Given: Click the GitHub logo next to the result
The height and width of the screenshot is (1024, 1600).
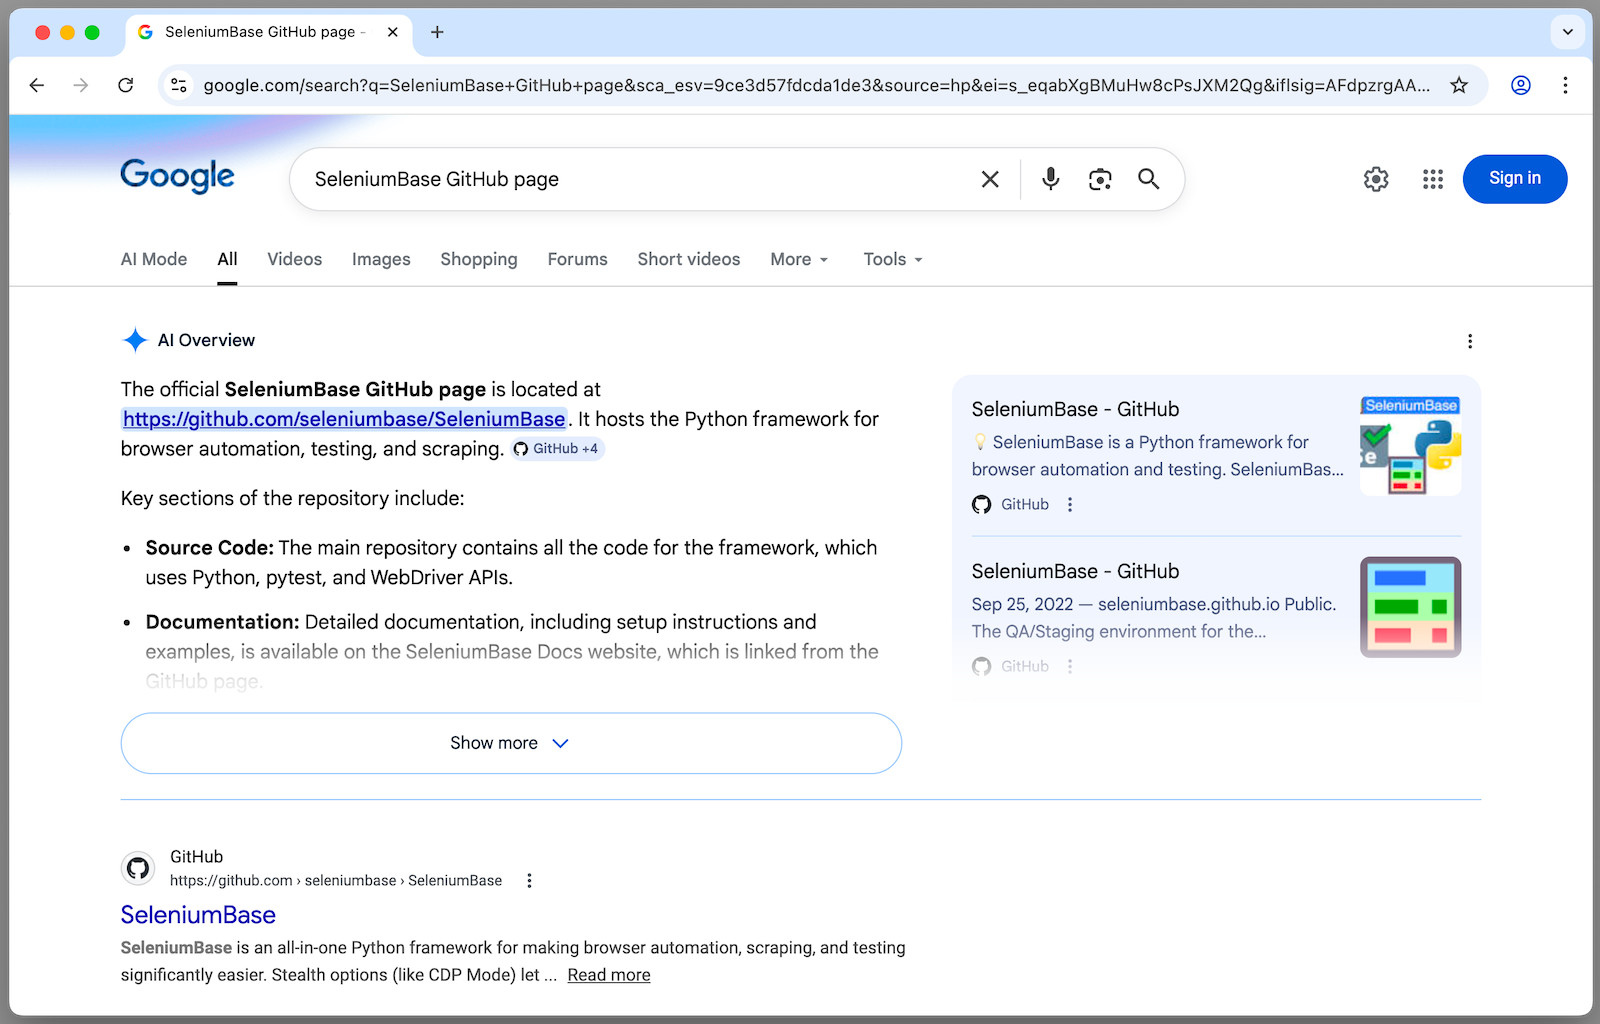Looking at the screenshot, I should click(x=138, y=867).
